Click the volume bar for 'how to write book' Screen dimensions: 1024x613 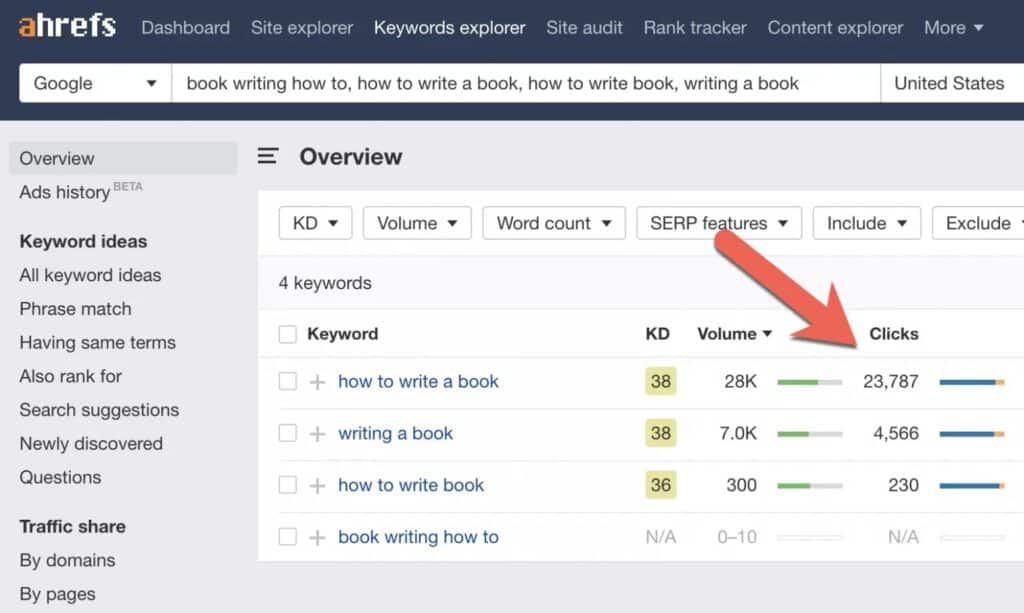810,486
